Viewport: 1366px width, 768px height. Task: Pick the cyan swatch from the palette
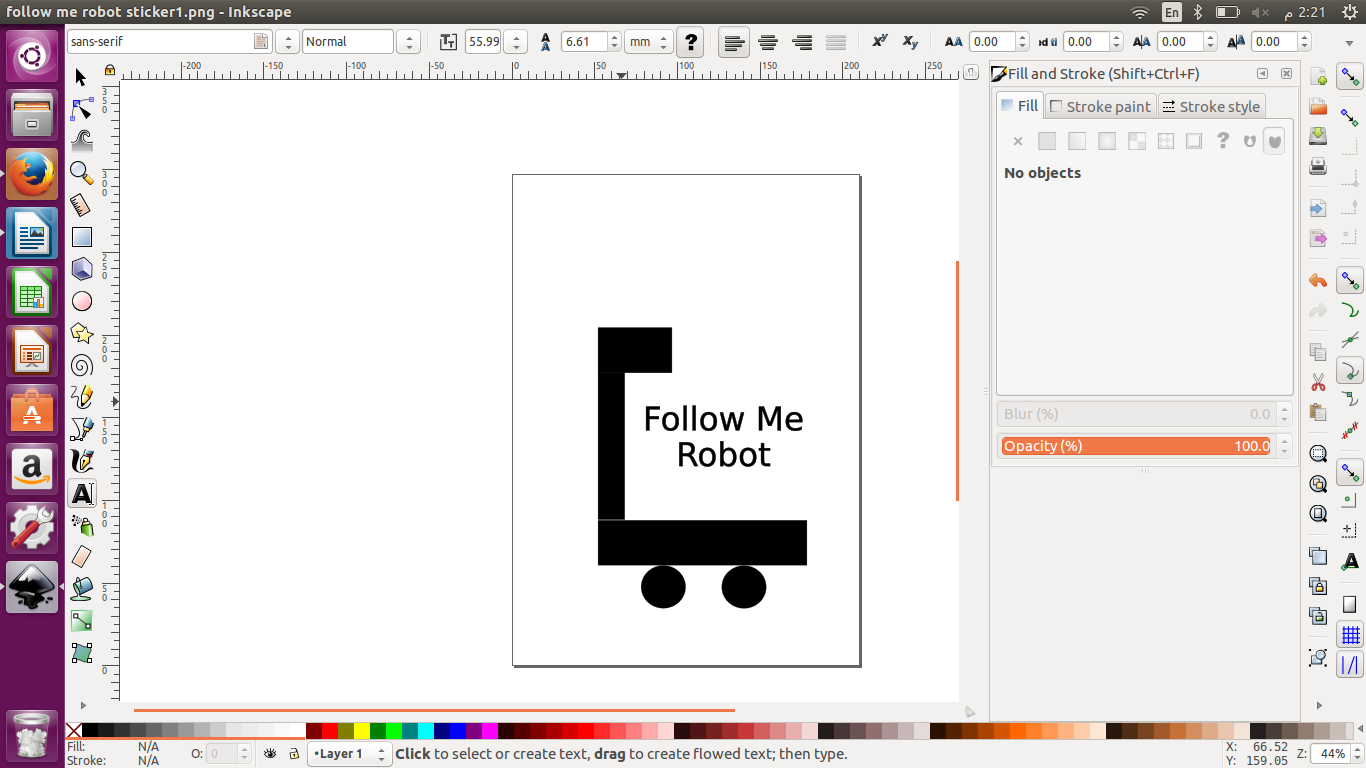(426, 731)
